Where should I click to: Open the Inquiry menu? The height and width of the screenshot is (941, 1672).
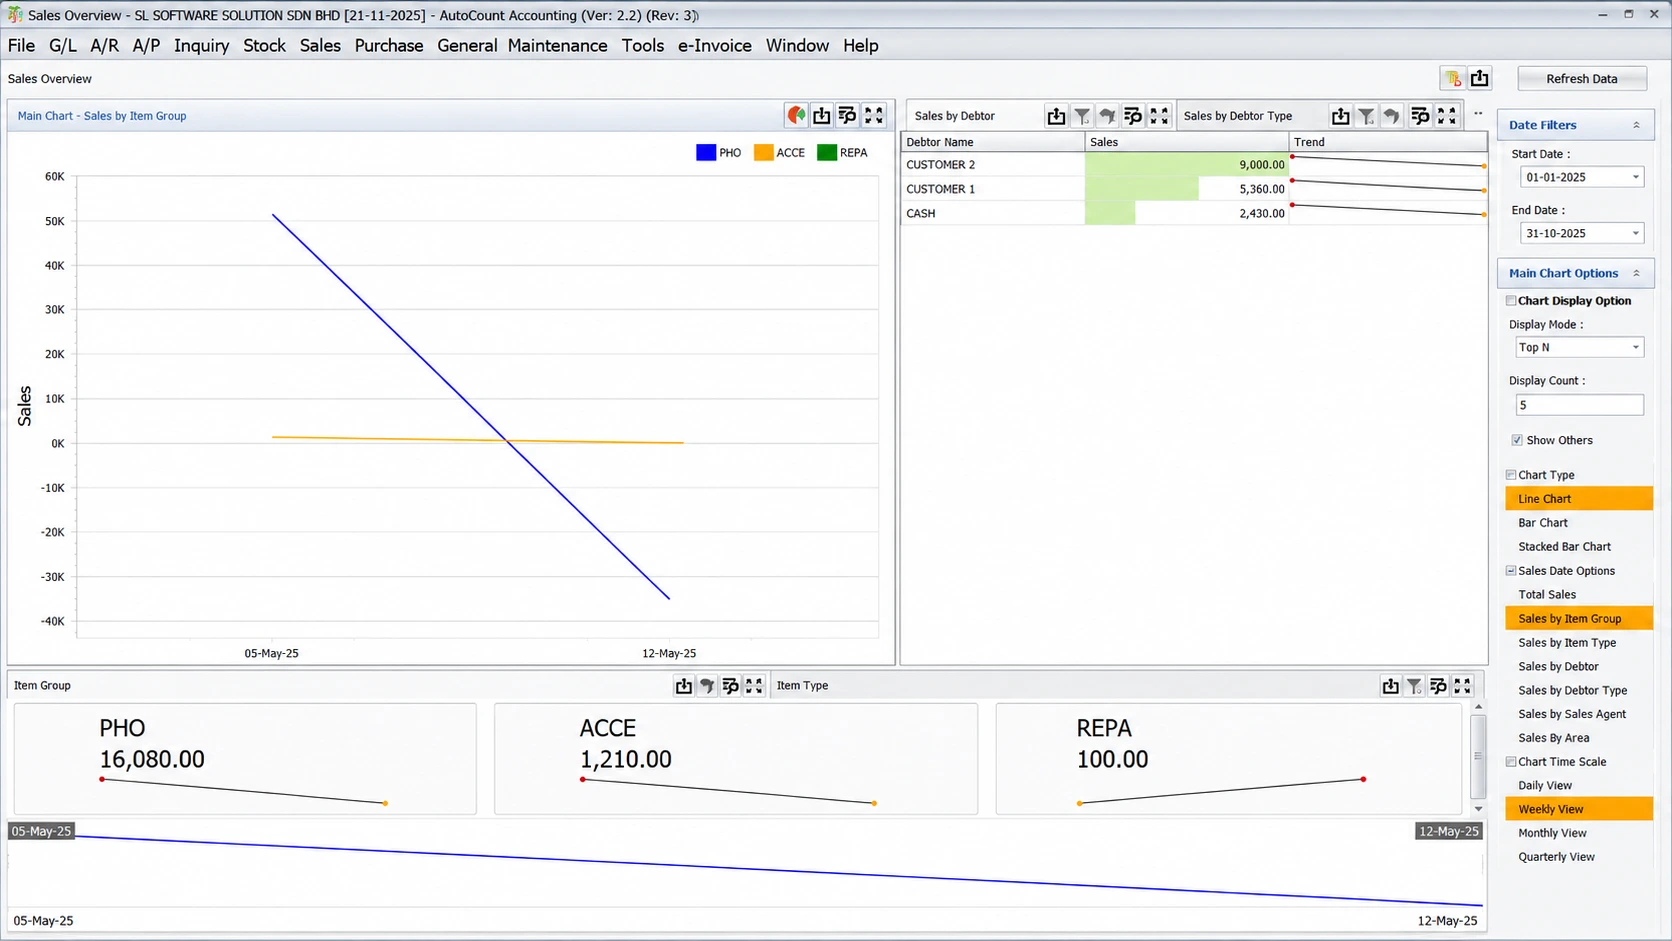(201, 45)
